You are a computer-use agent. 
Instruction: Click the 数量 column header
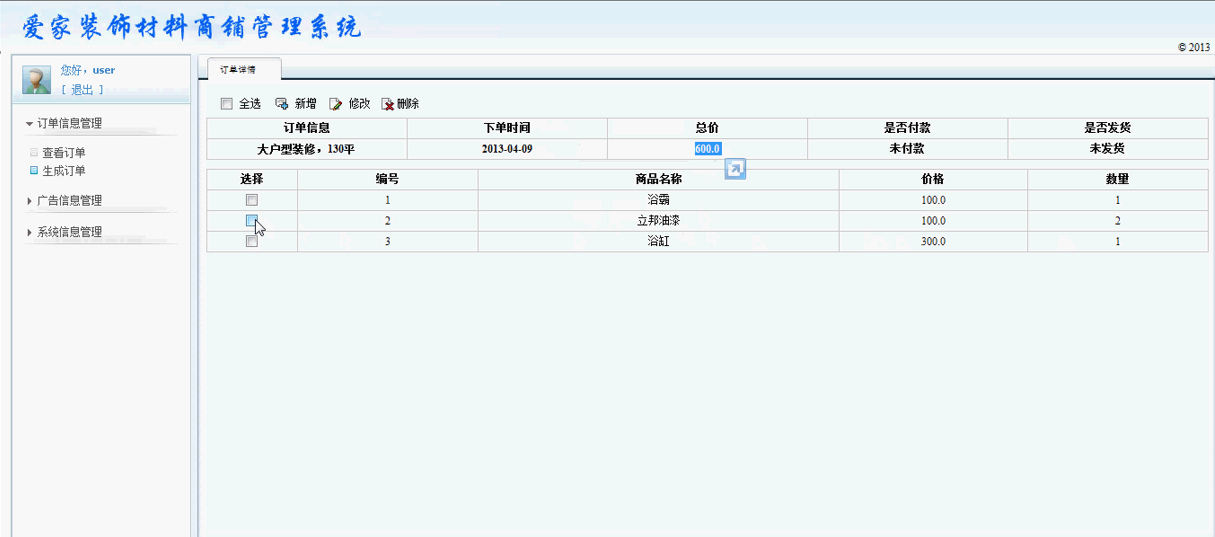(1117, 179)
